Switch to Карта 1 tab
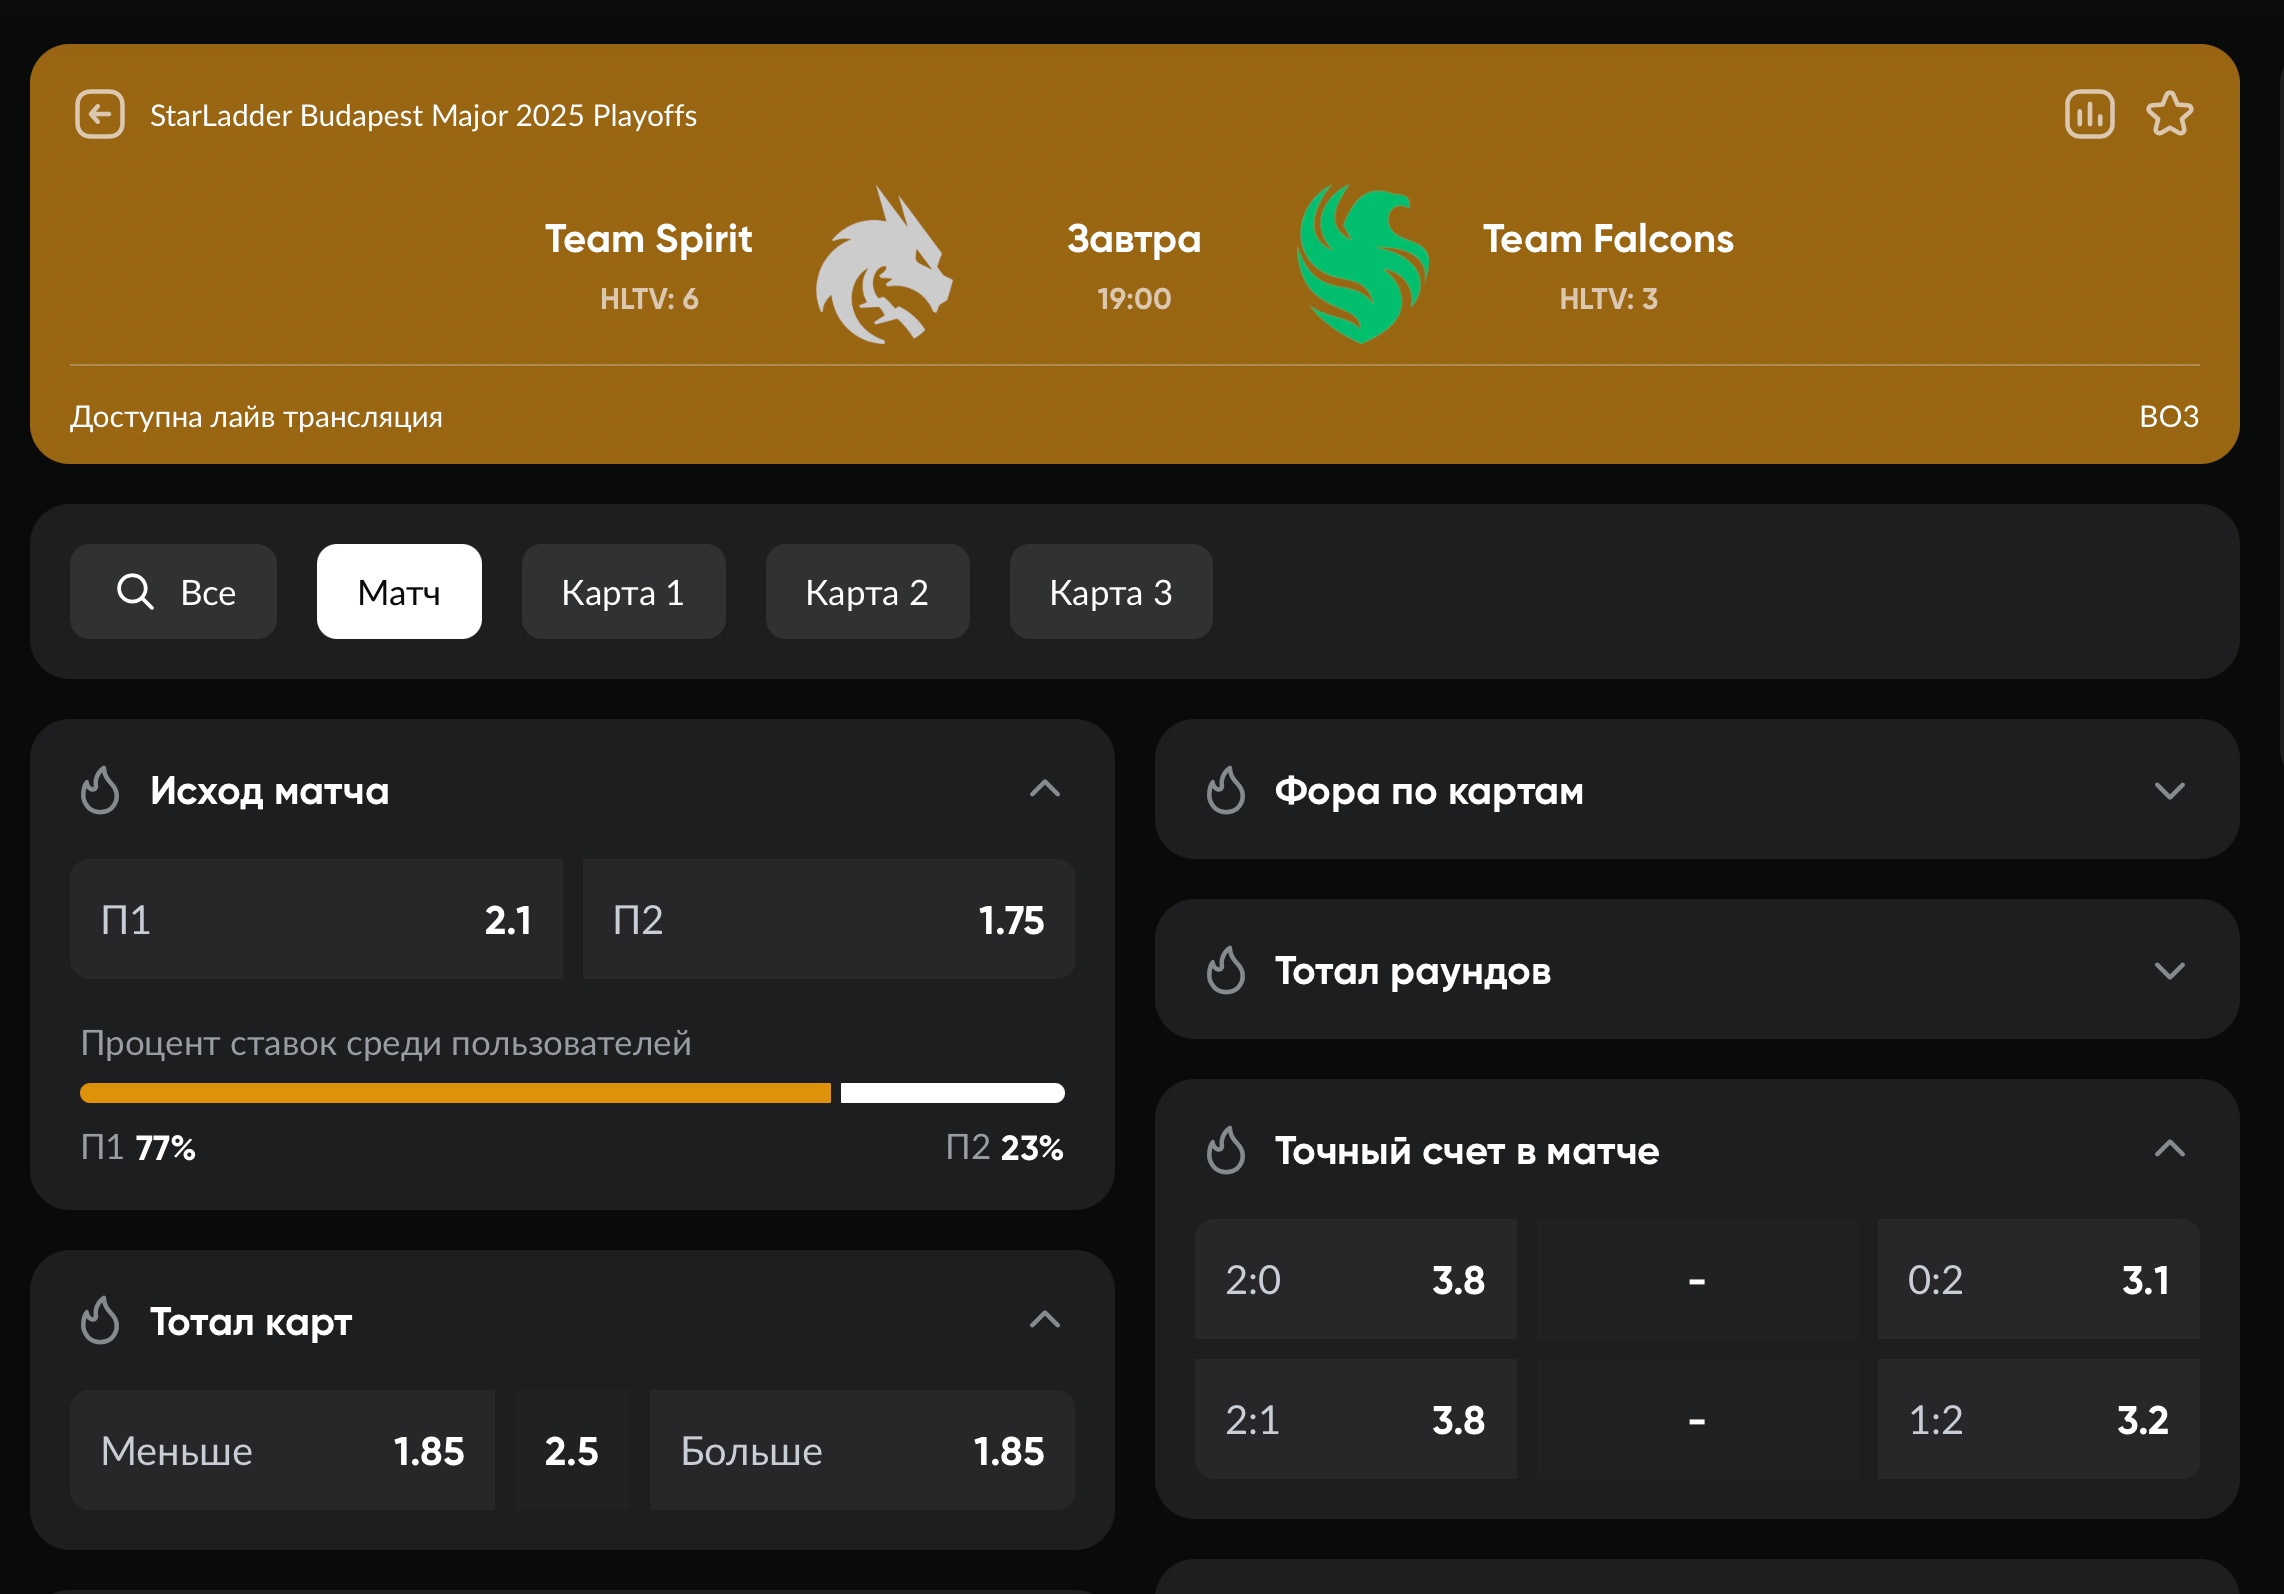This screenshot has height=1594, width=2284. pyautogui.click(x=623, y=592)
